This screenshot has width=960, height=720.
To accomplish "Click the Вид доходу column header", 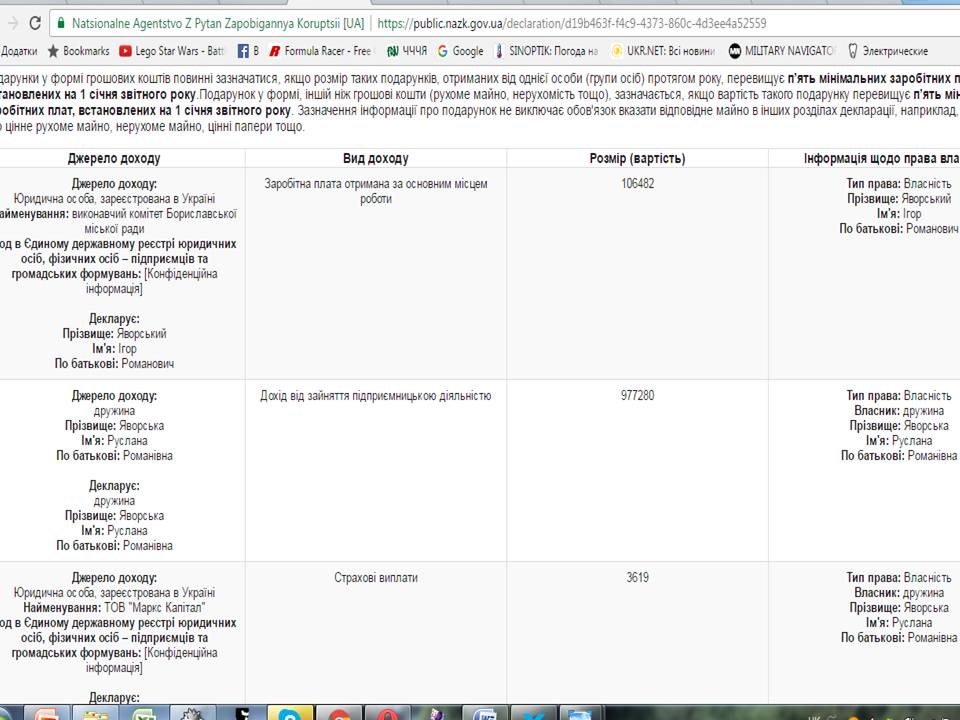I will coord(375,158).
